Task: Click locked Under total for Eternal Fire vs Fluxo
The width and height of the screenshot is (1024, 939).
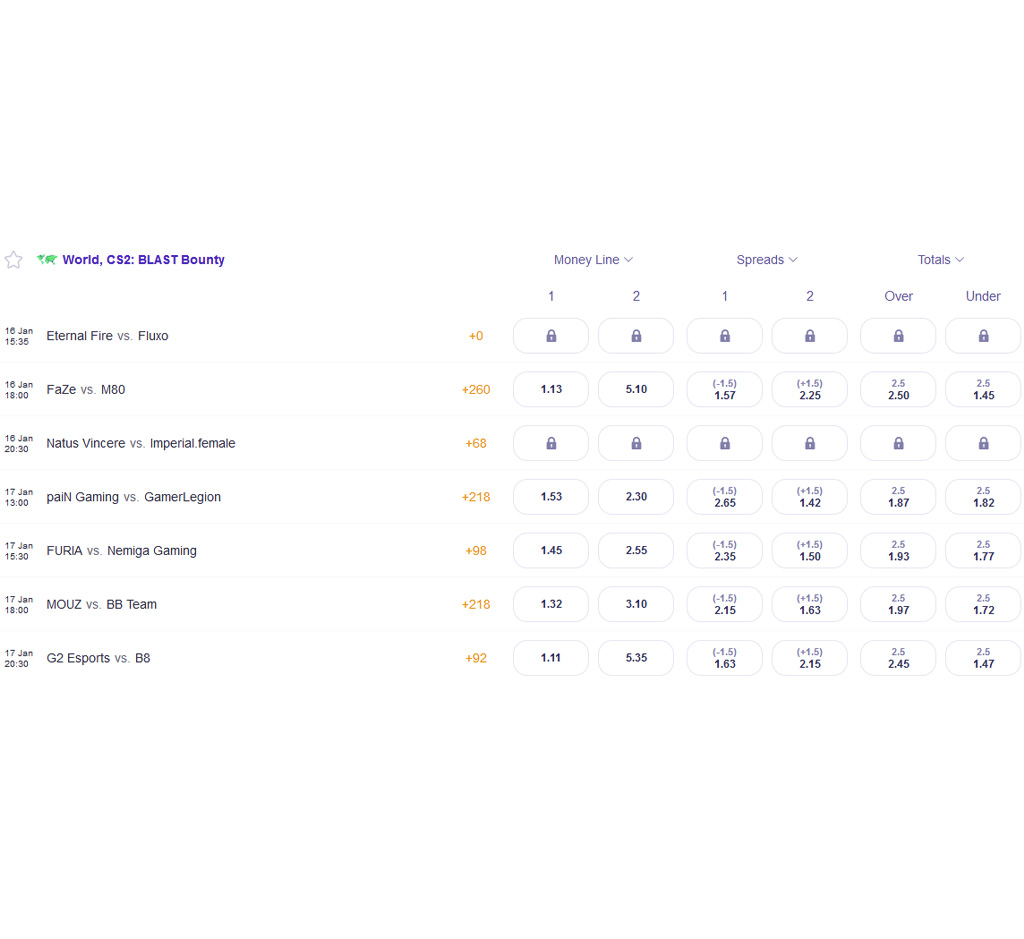Action: [x=983, y=336]
